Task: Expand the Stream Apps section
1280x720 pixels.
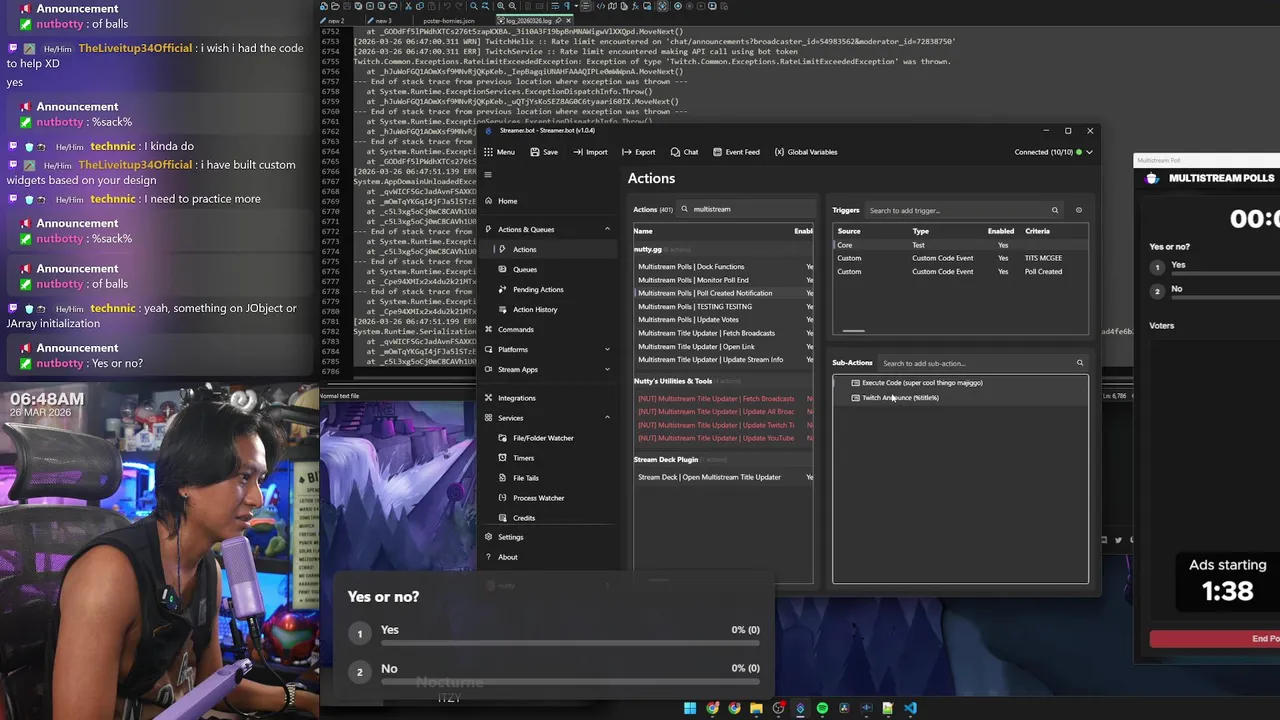Action: pyautogui.click(x=607, y=369)
